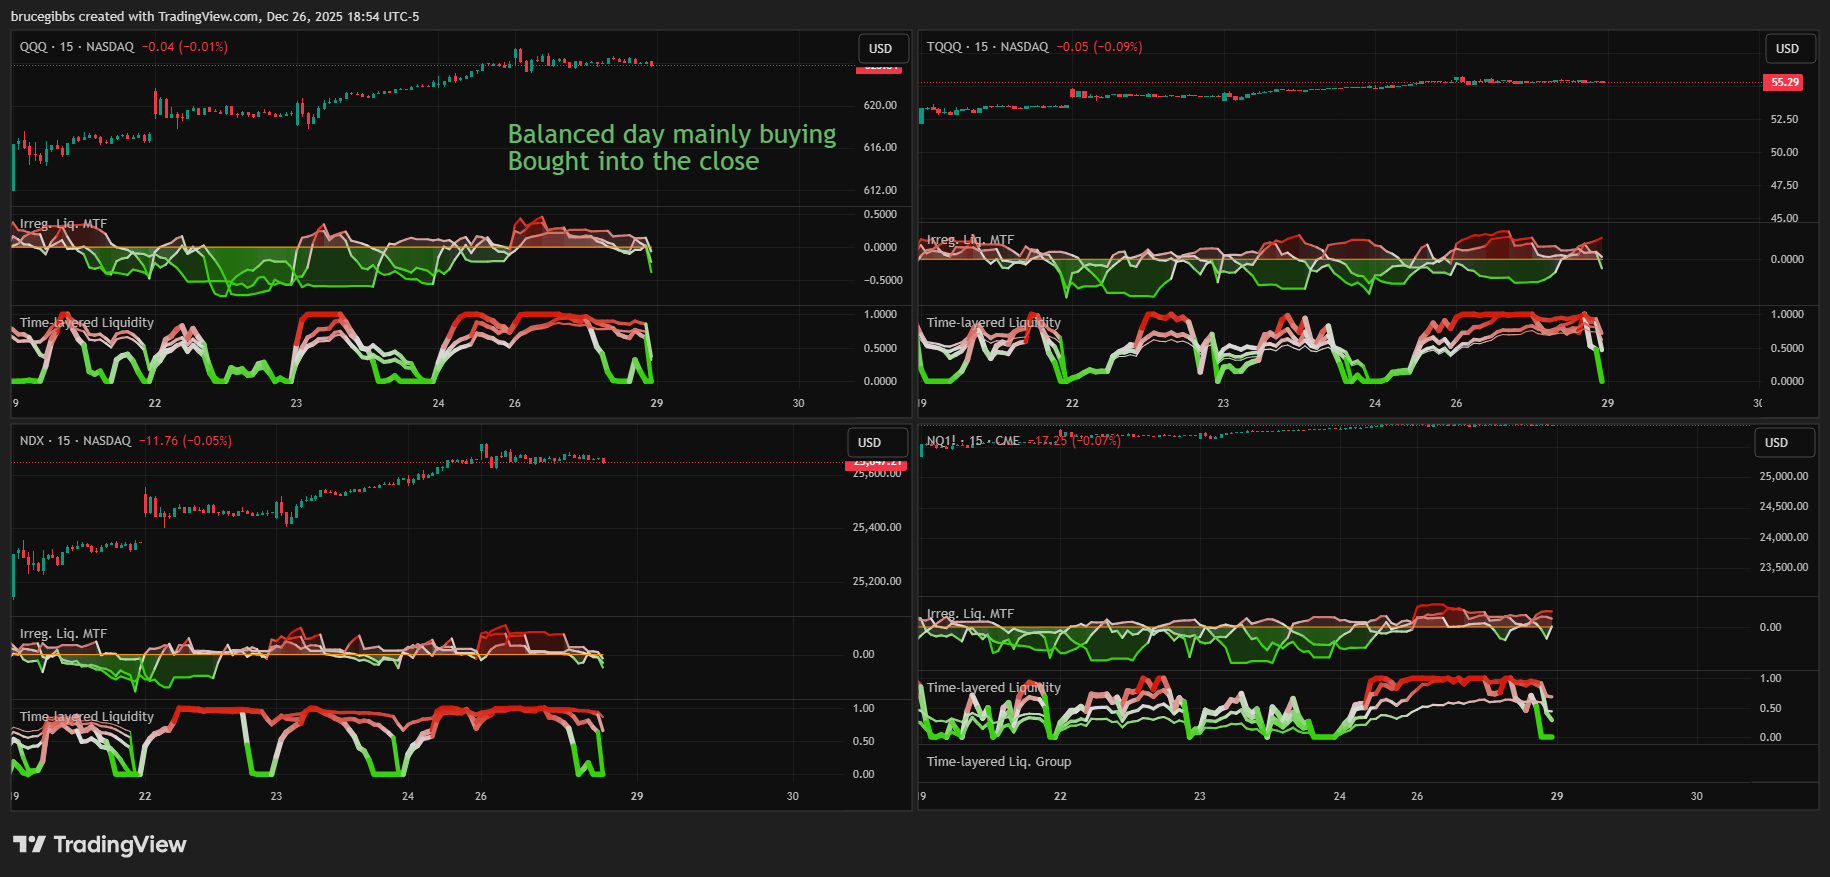The width and height of the screenshot is (1830, 877).
Task: Click Time-layered Liquidity label in QQQ chart
Action: [87, 323]
